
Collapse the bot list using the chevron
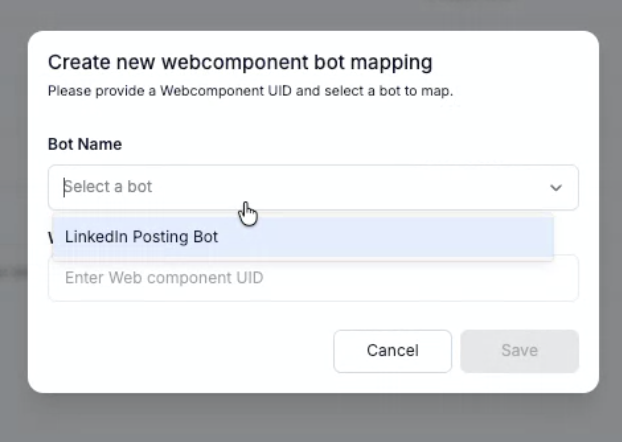tap(556, 187)
